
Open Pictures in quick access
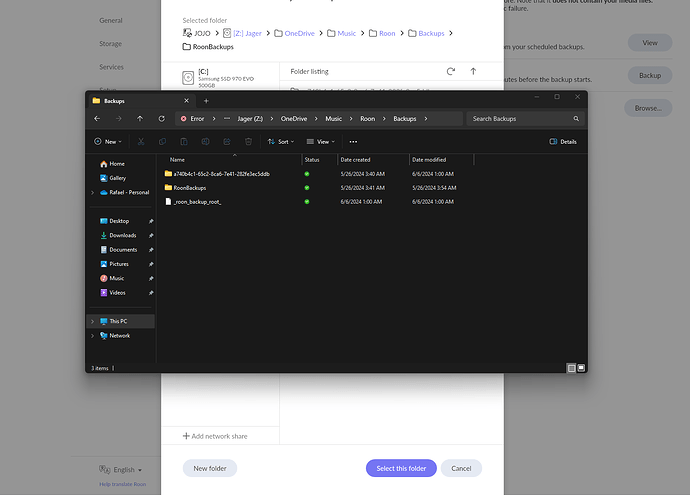click(114, 264)
